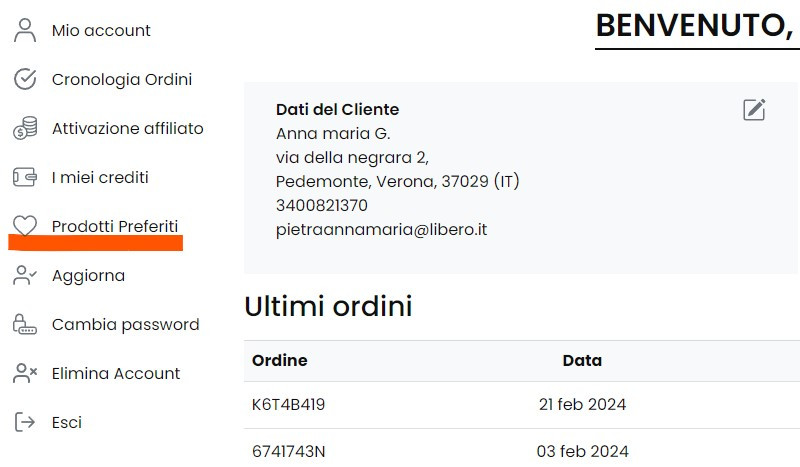800x467 pixels.
Task: Open order K6T4B419
Action: pos(288,404)
